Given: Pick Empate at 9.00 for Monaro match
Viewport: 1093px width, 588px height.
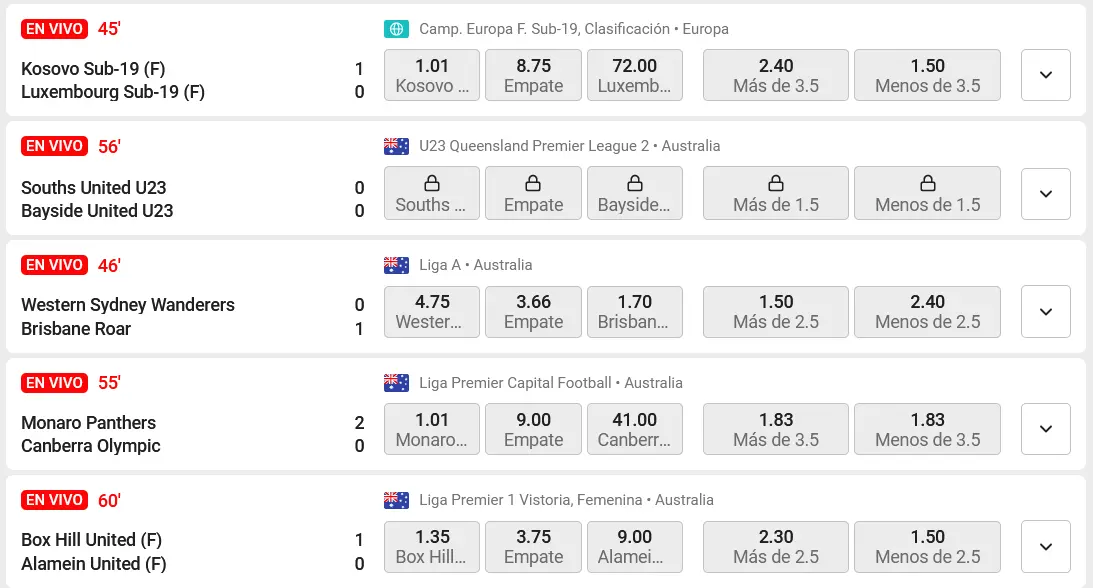Looking at the screenshot, I should (x=533, y=429).
